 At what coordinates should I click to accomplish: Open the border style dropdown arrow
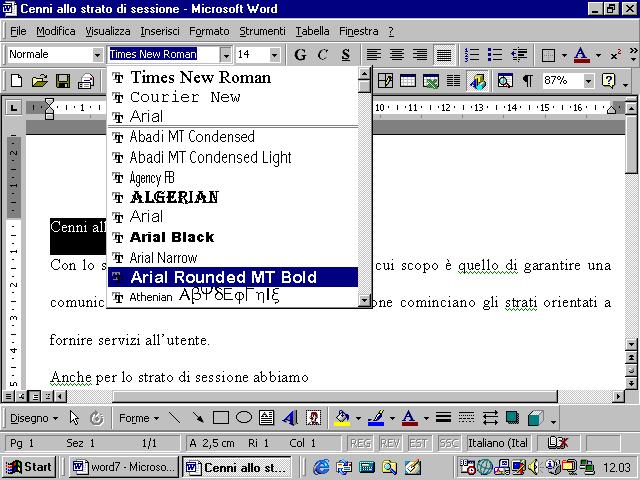click(564, 55)
